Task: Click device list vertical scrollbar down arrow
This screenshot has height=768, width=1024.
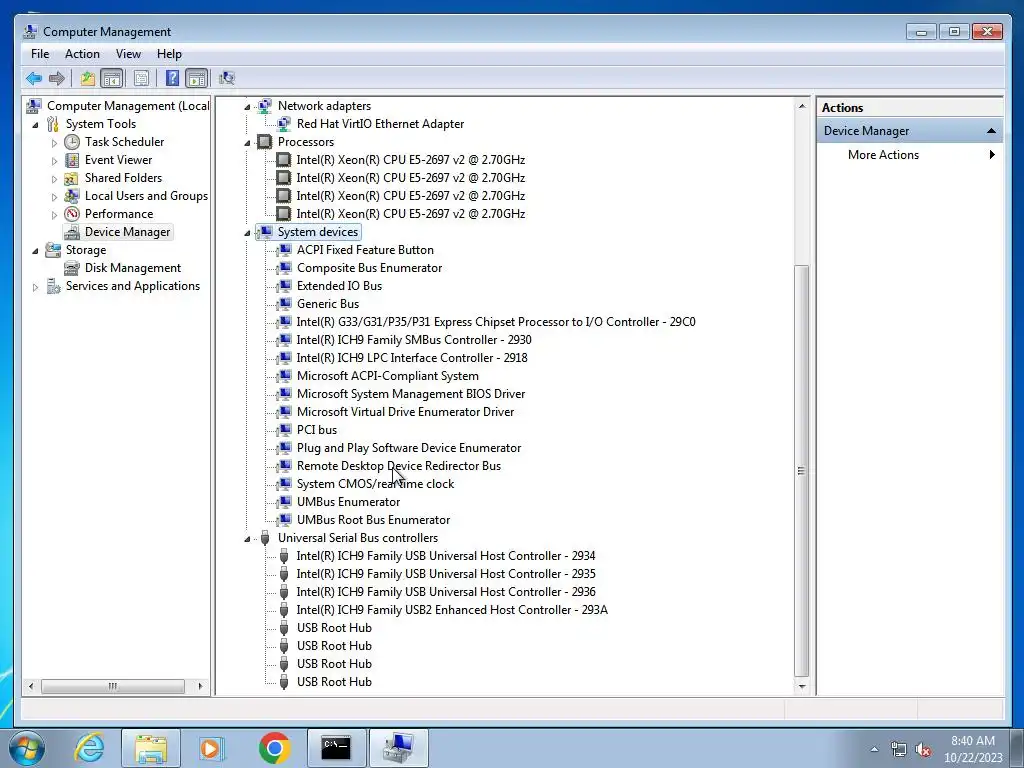Action: (801, 687)
